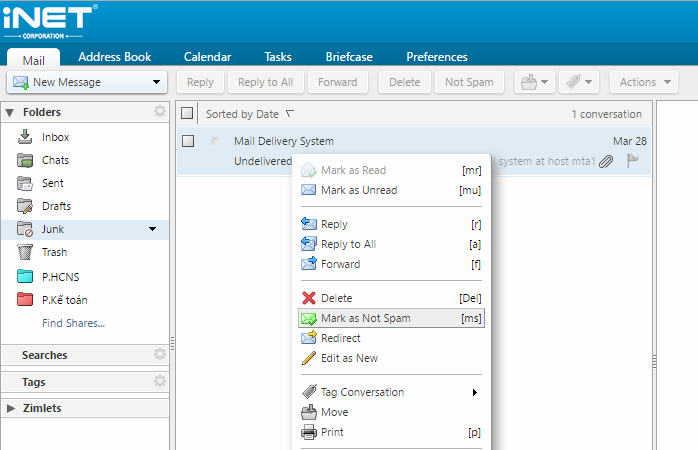The image size is (698, 450).
Task: Expand the Zimlets section
Action: [x=11, y=408]
